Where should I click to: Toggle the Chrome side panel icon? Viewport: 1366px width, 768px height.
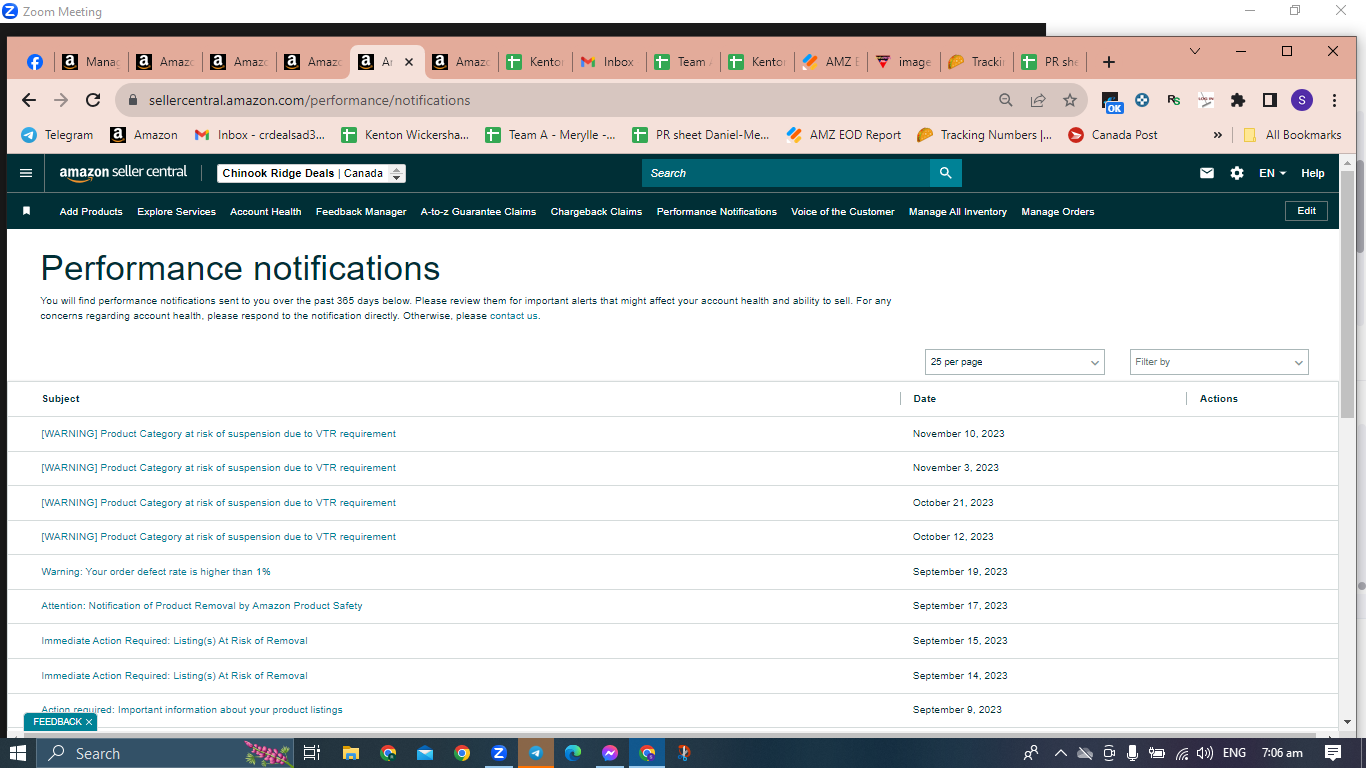1270,100
